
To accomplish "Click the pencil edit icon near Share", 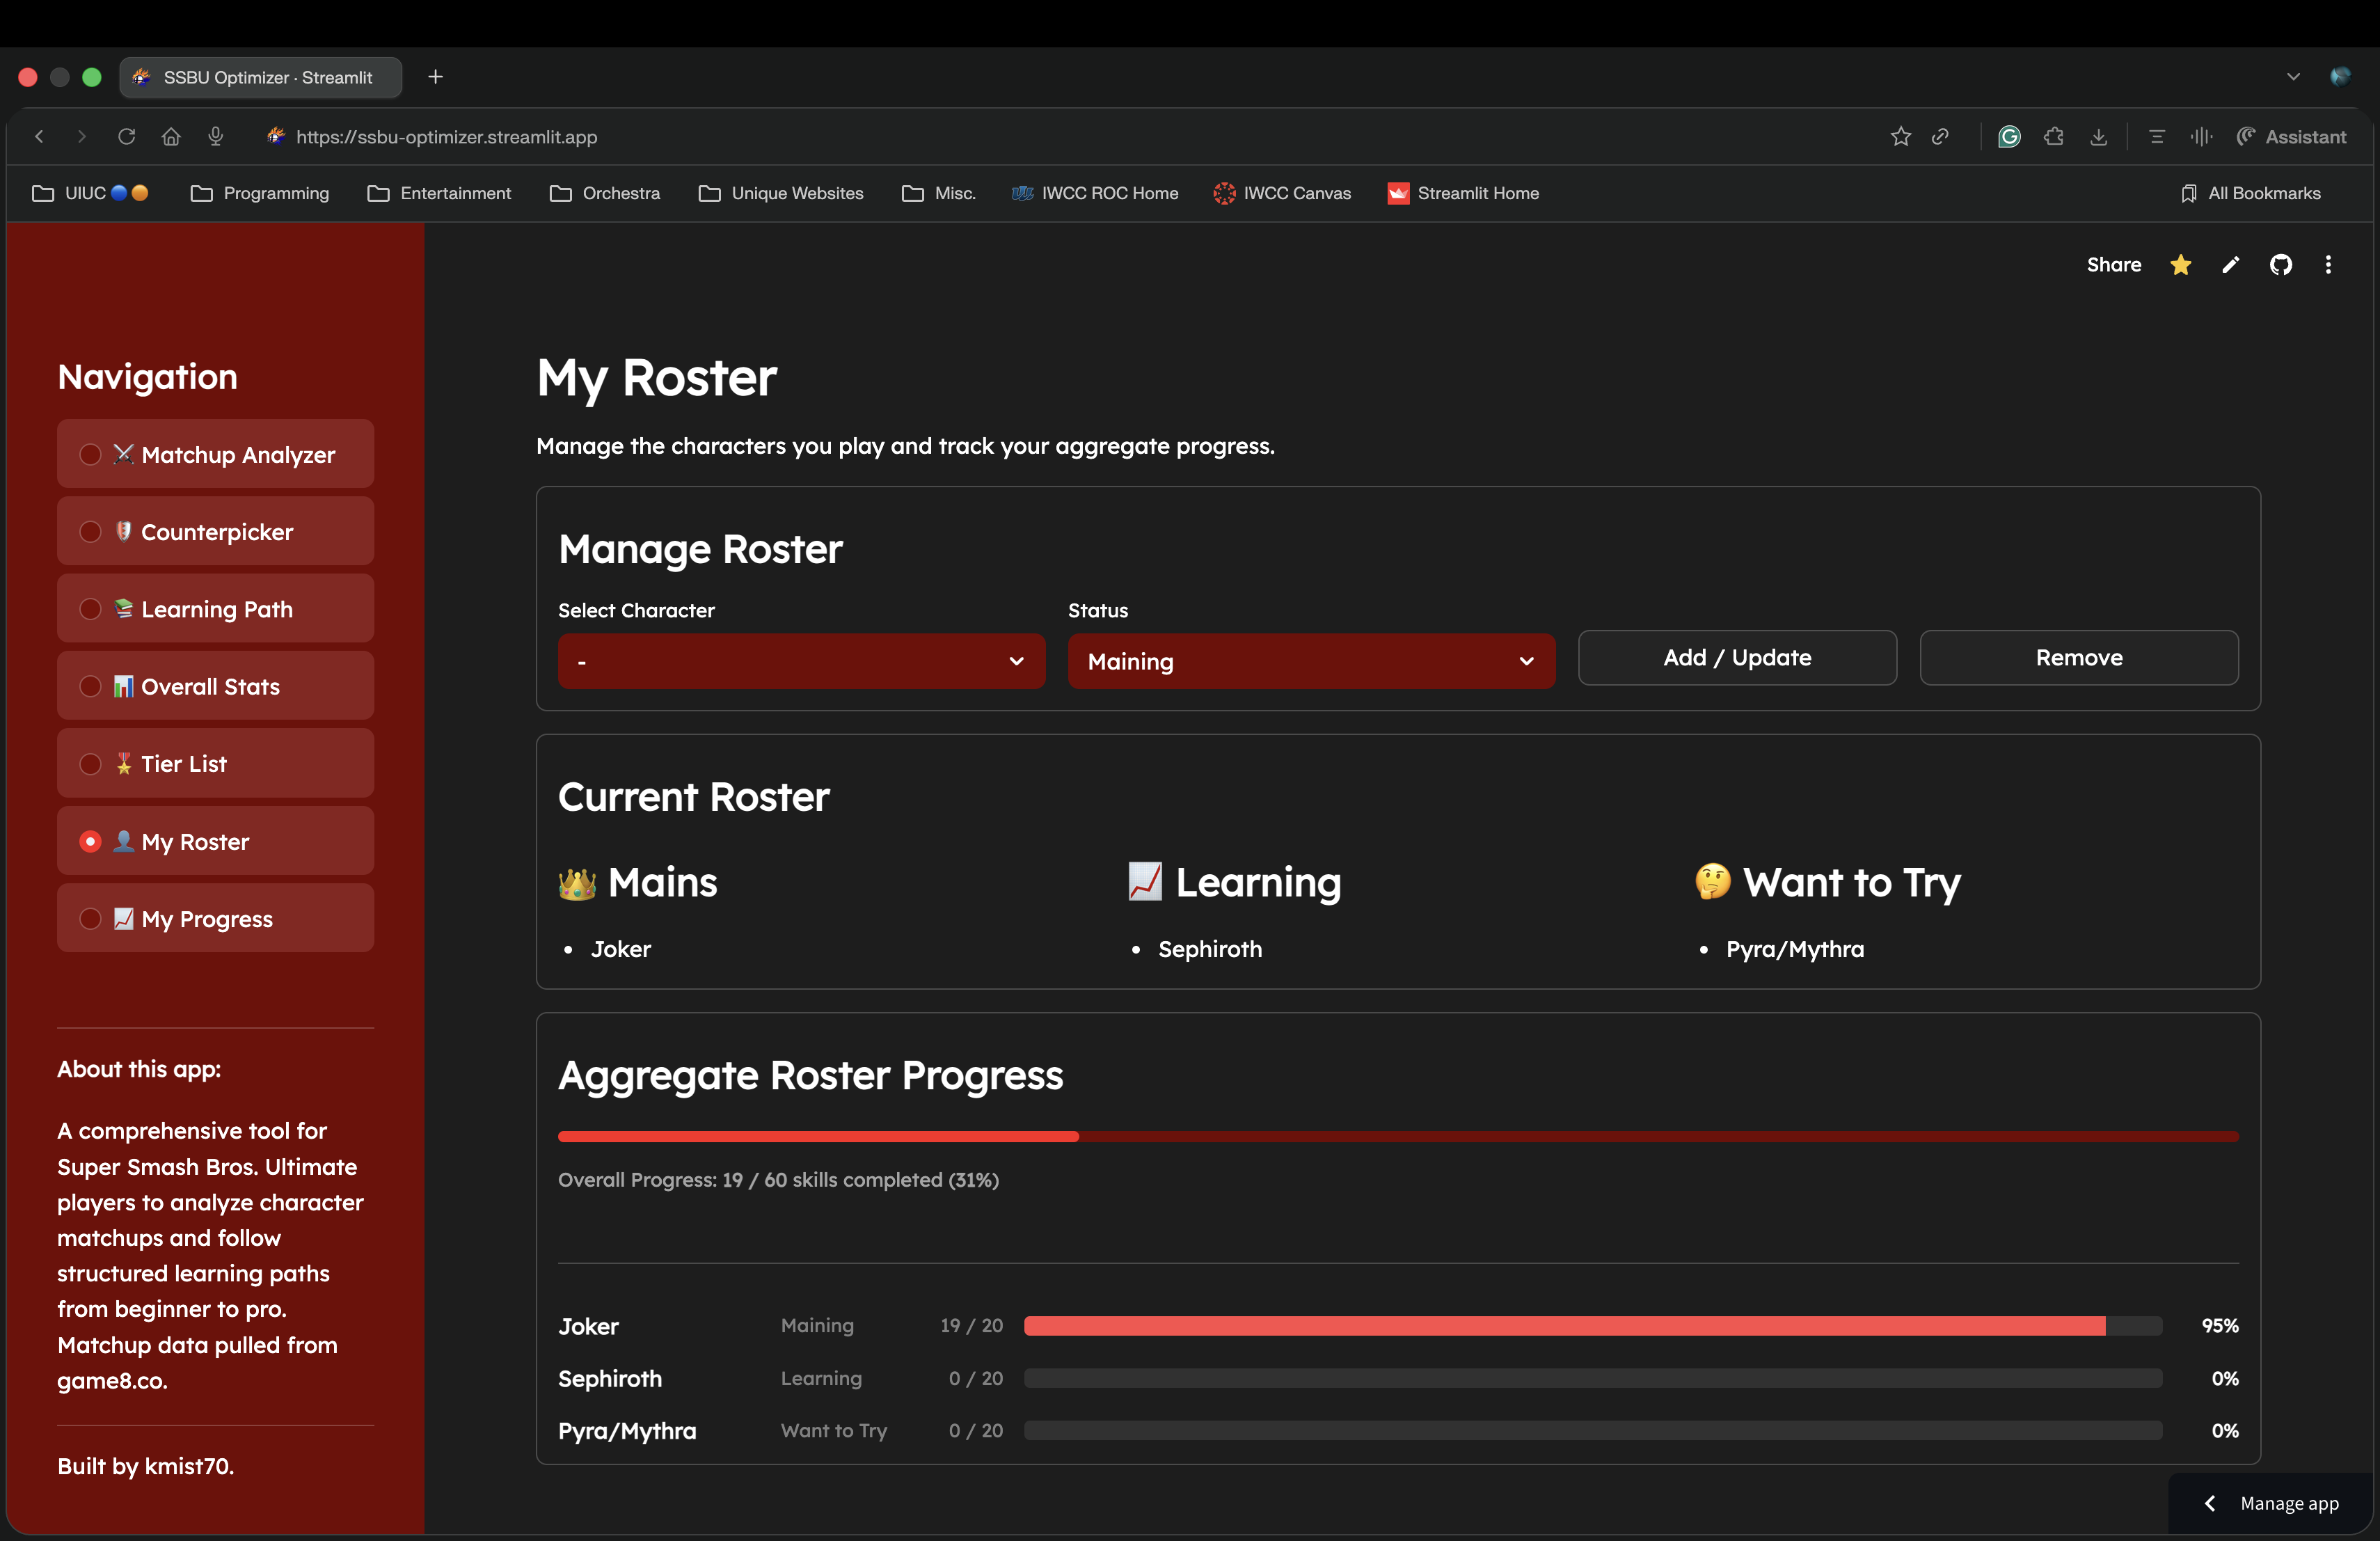I will click(2230, 265).
